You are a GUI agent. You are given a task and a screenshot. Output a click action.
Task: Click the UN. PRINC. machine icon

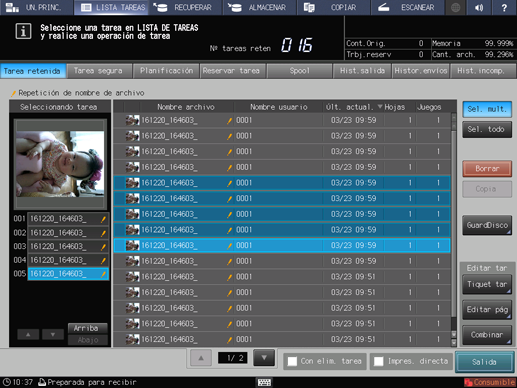12,7
